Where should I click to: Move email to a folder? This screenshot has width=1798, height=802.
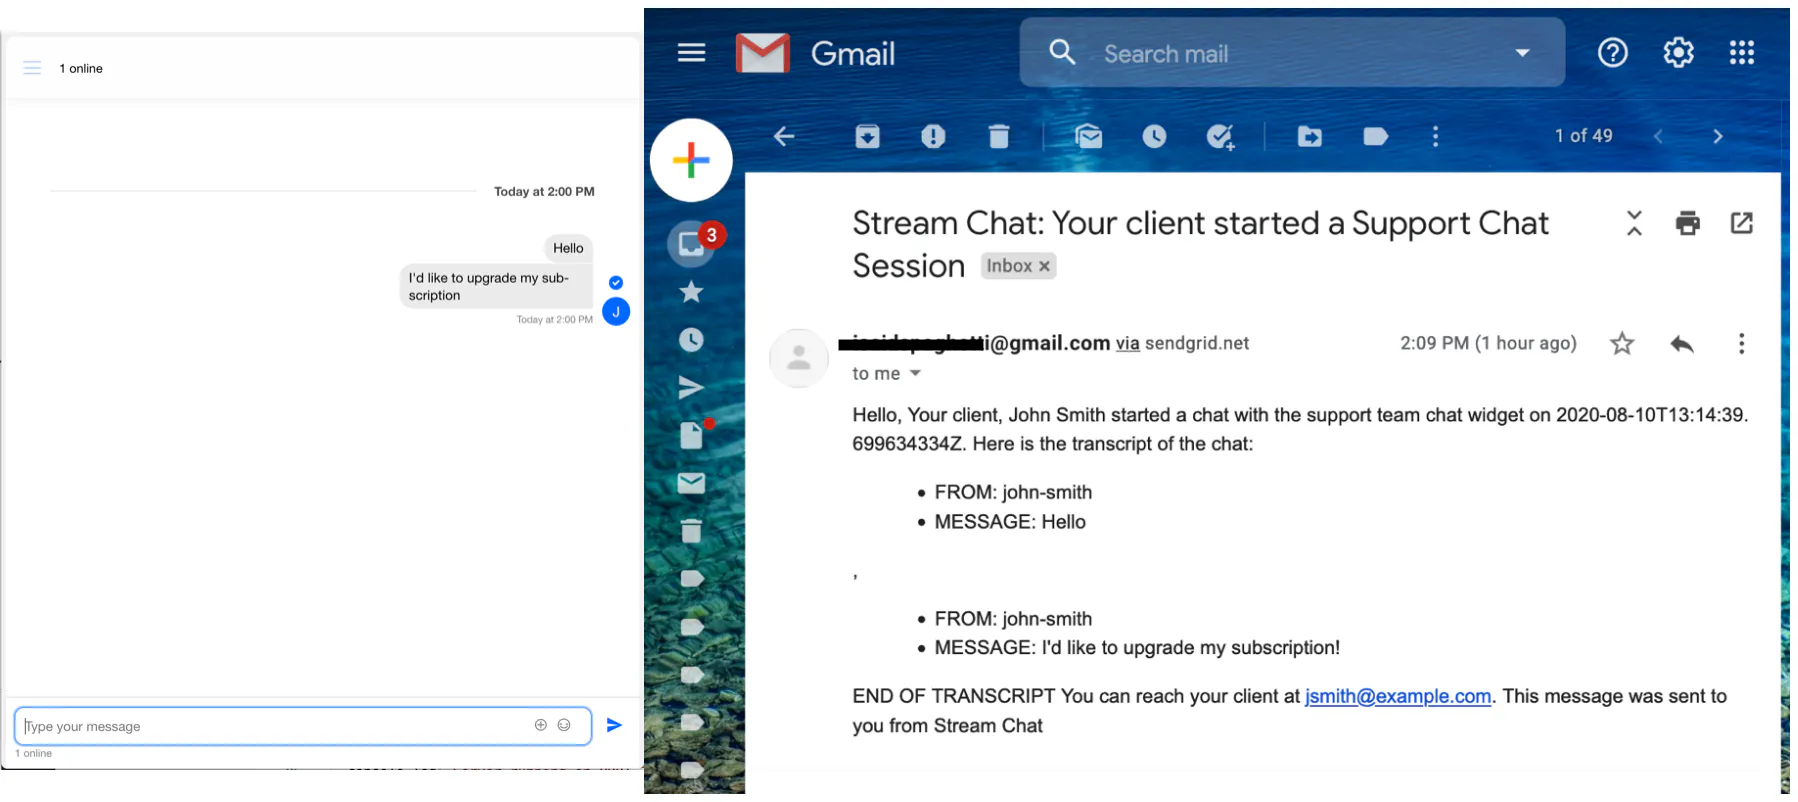click(x=1309, y=136)
